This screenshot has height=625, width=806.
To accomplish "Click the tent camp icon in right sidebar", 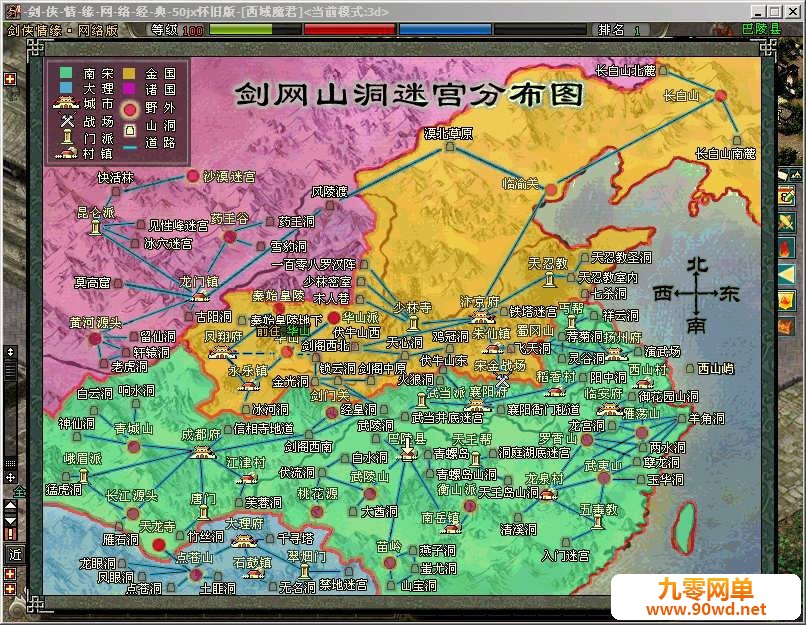I will (x=796, y=176).
